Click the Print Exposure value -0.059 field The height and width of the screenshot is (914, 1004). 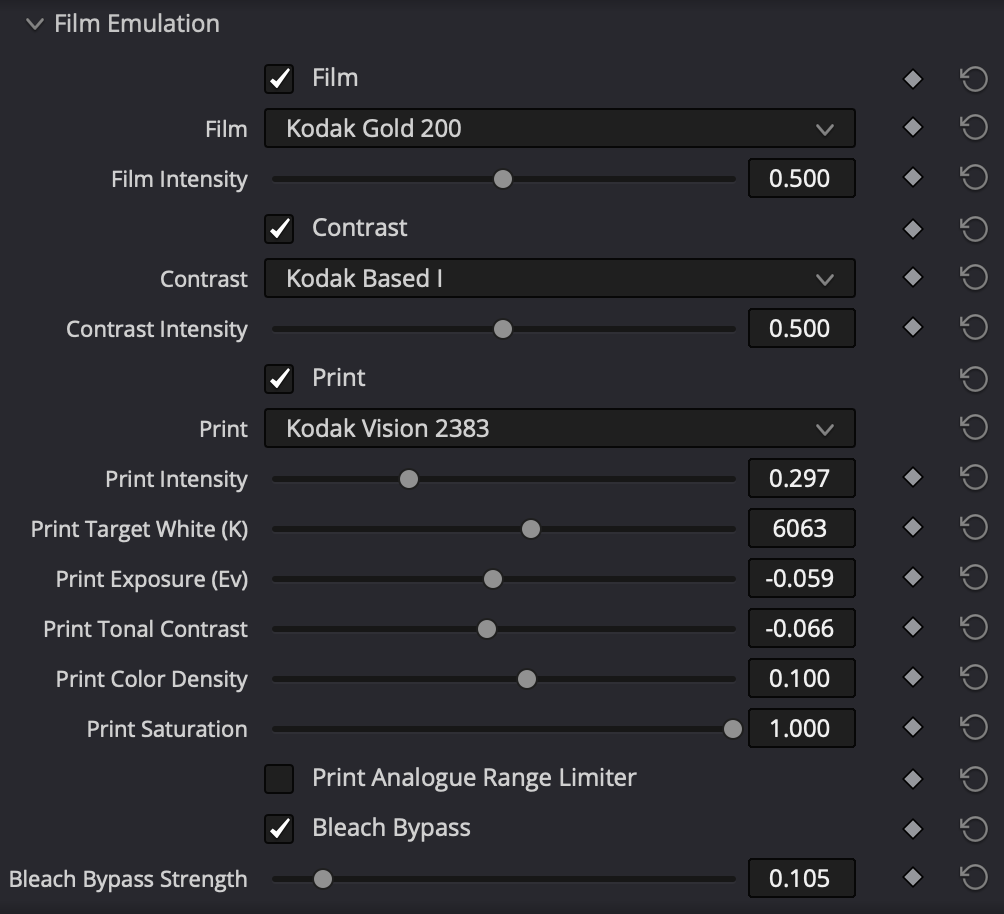[x=802, y=578]
